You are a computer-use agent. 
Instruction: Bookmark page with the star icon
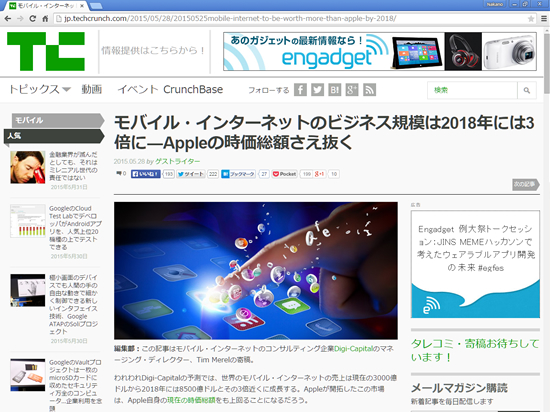531,19
